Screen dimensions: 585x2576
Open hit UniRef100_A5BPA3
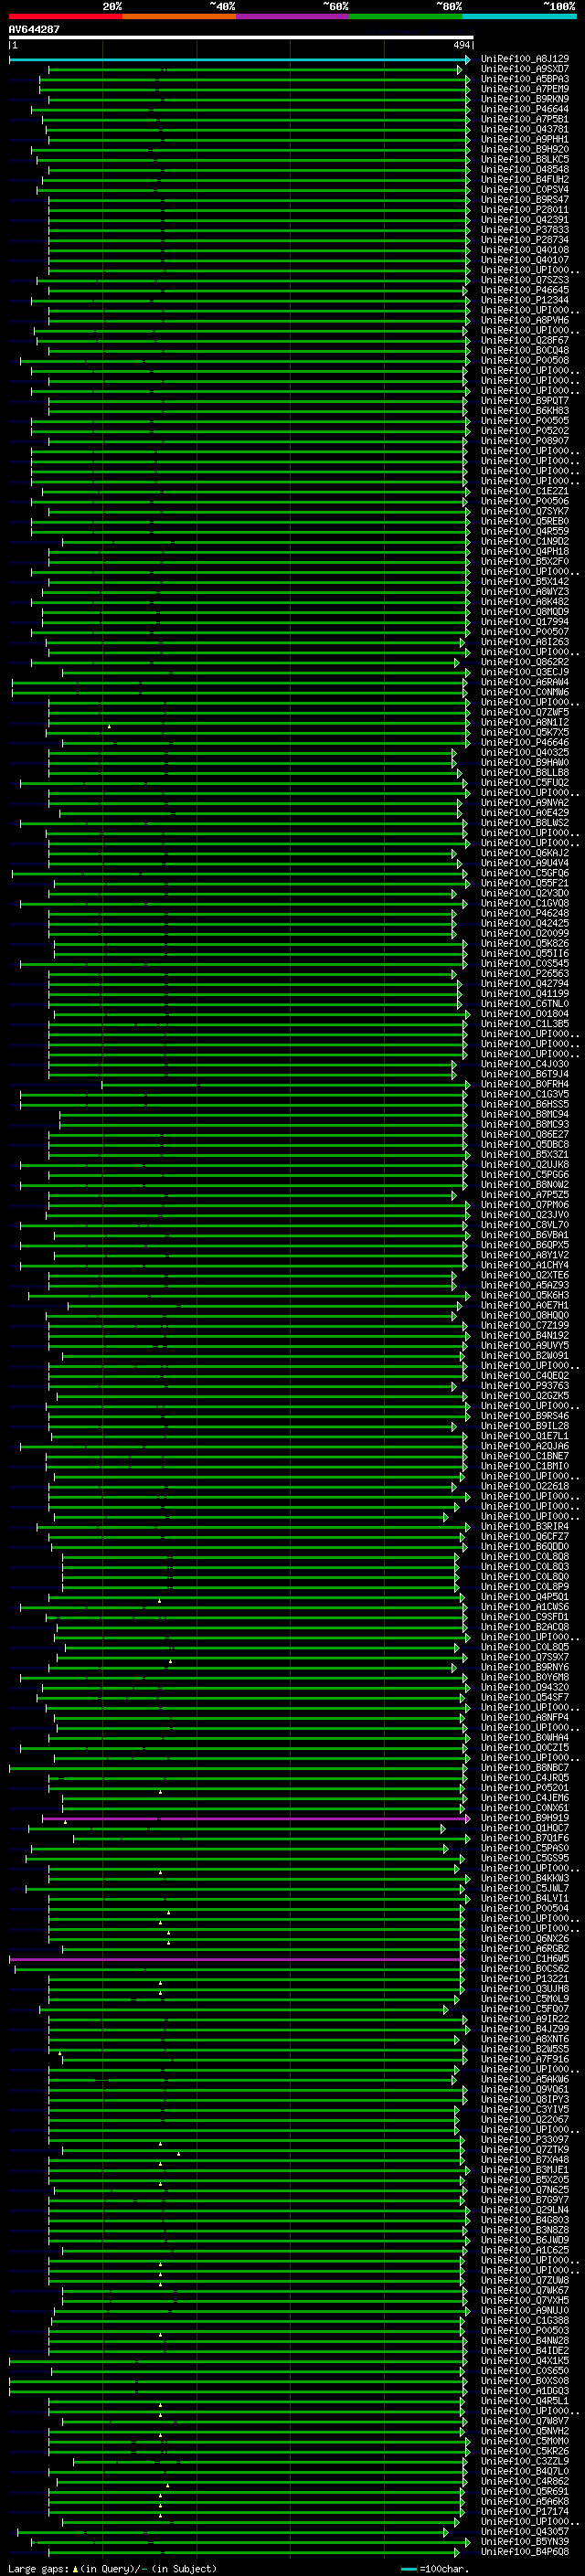coord(525,79)
